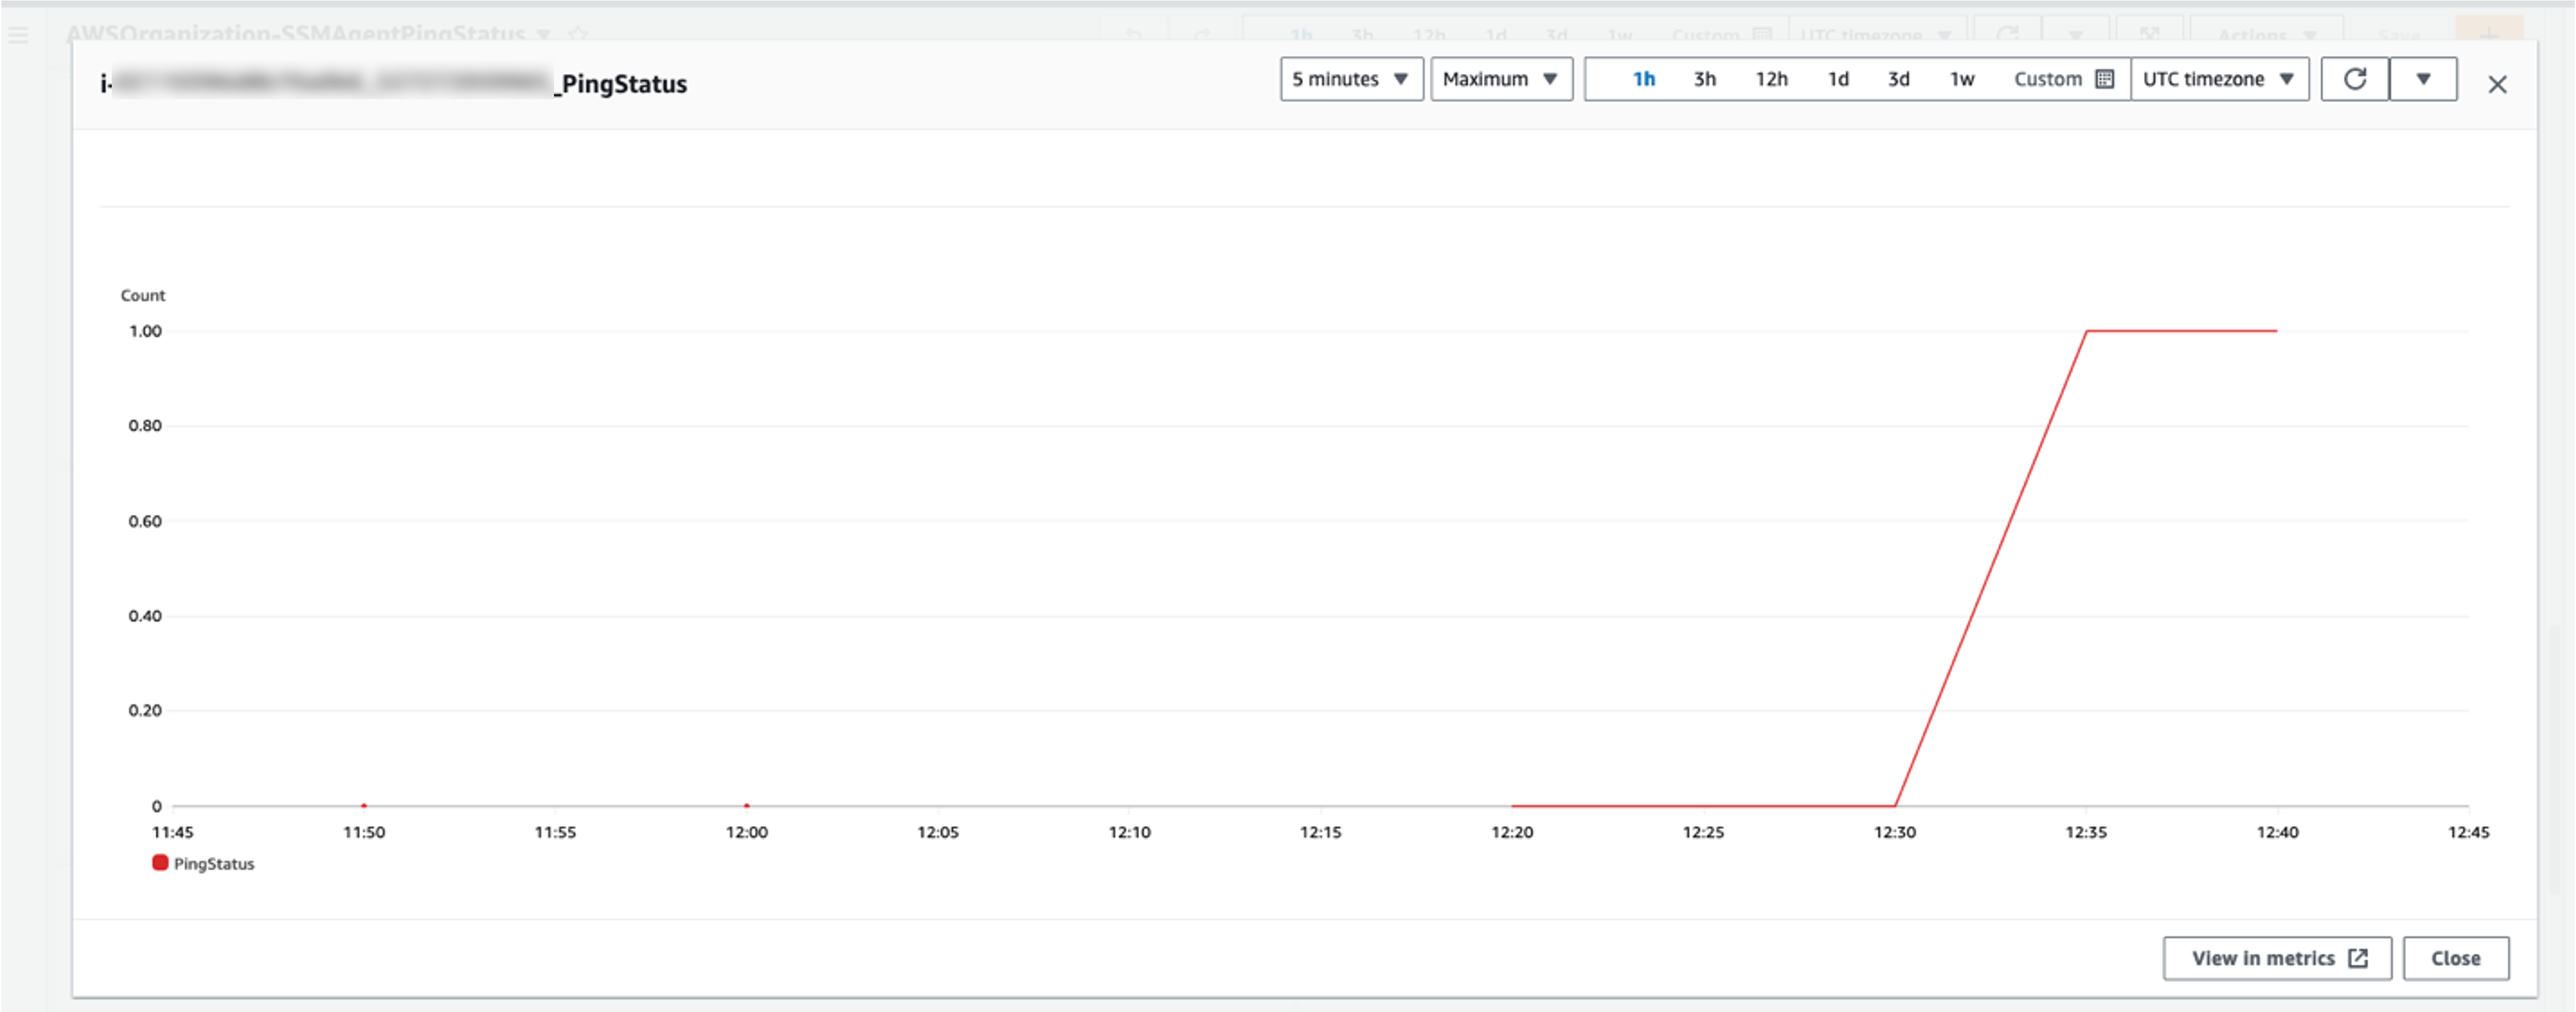Click the View in metrics button
Screen dimensions: 2576x1012
coord(2277,957)
